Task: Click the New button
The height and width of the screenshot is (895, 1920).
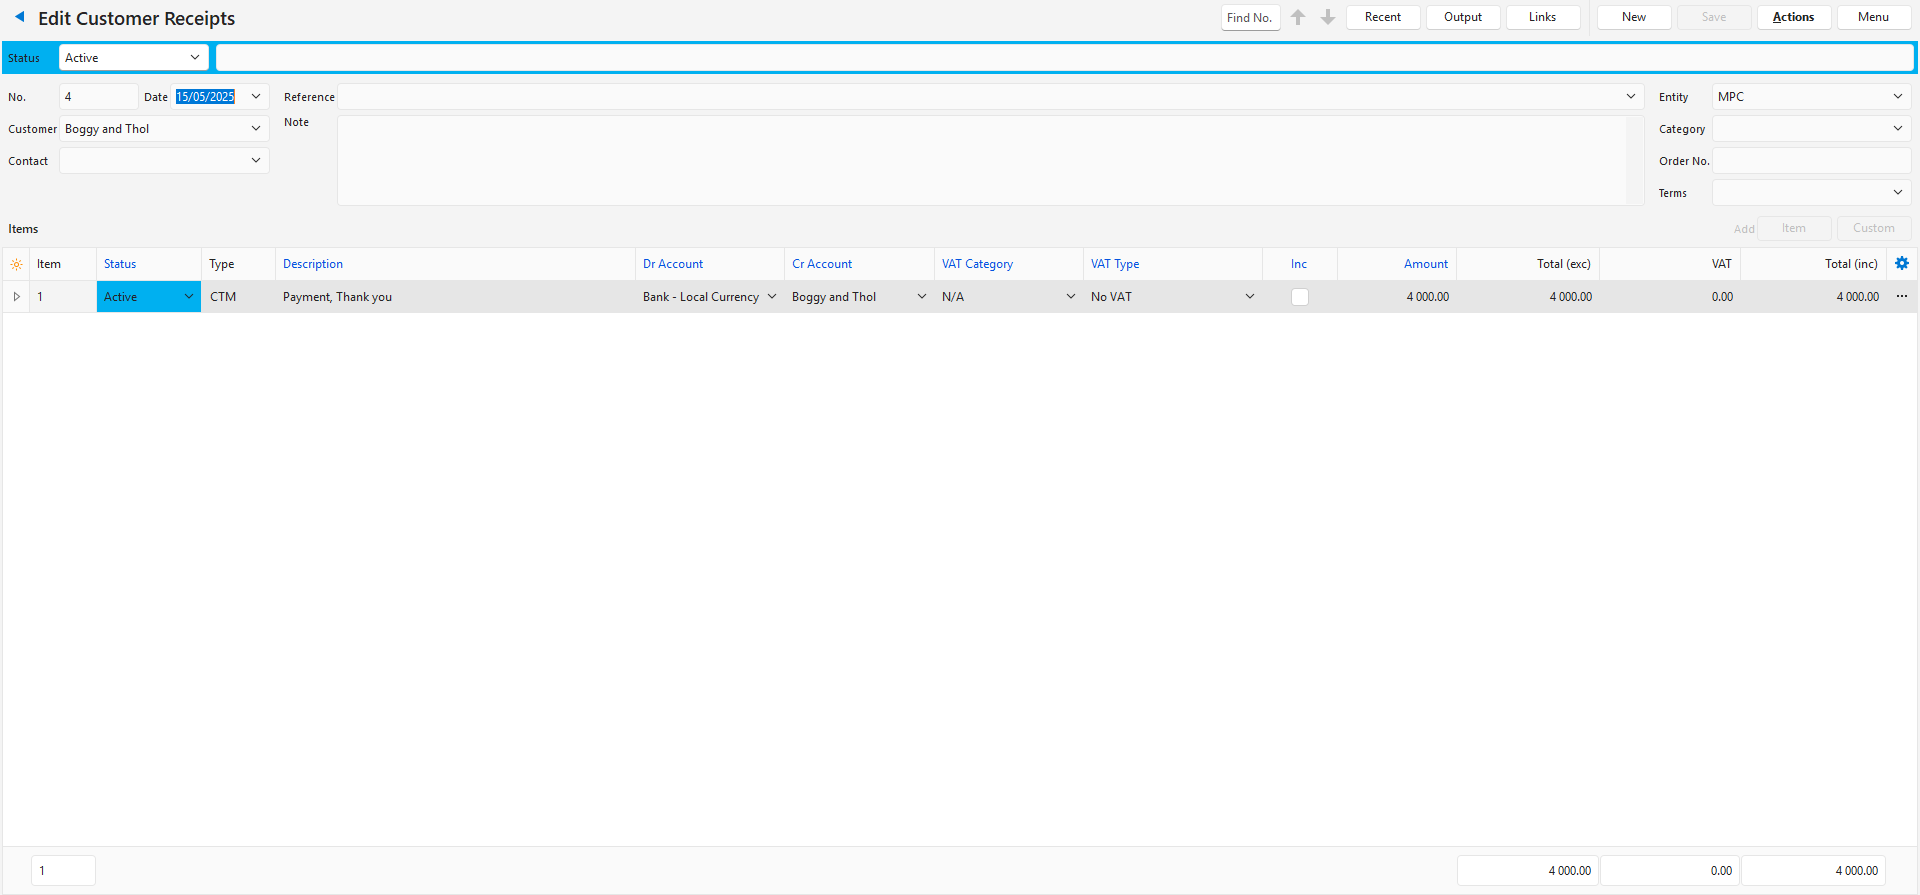Action: [1633, 17]
